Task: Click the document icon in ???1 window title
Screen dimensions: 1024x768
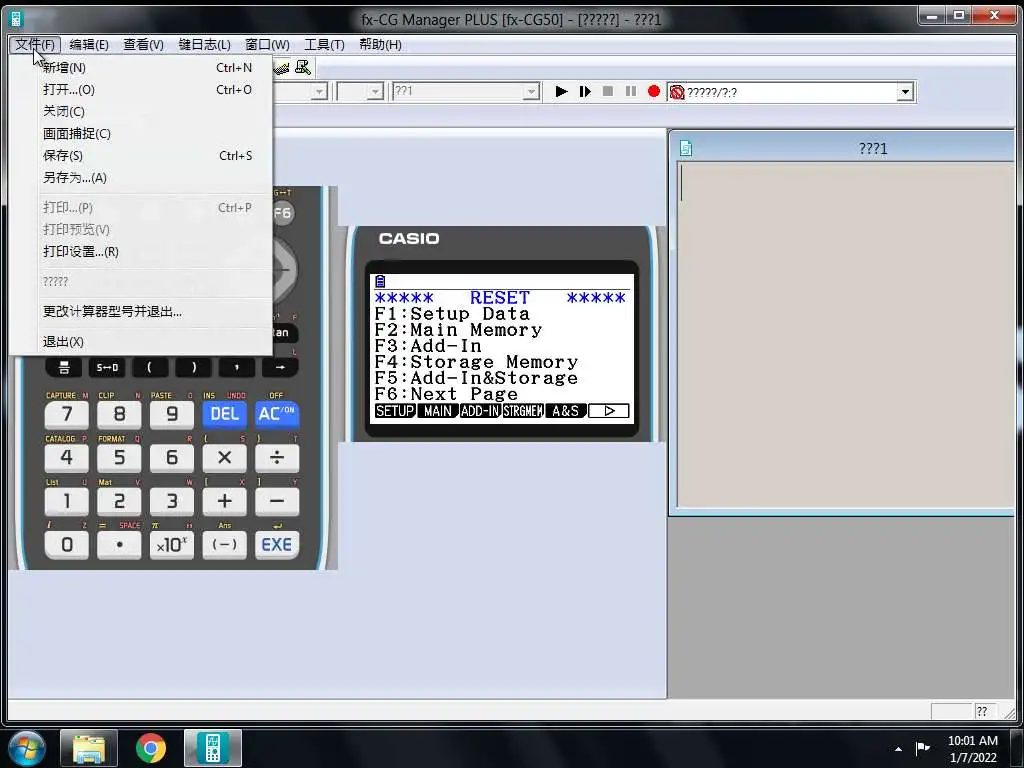Action: point(686,148)
